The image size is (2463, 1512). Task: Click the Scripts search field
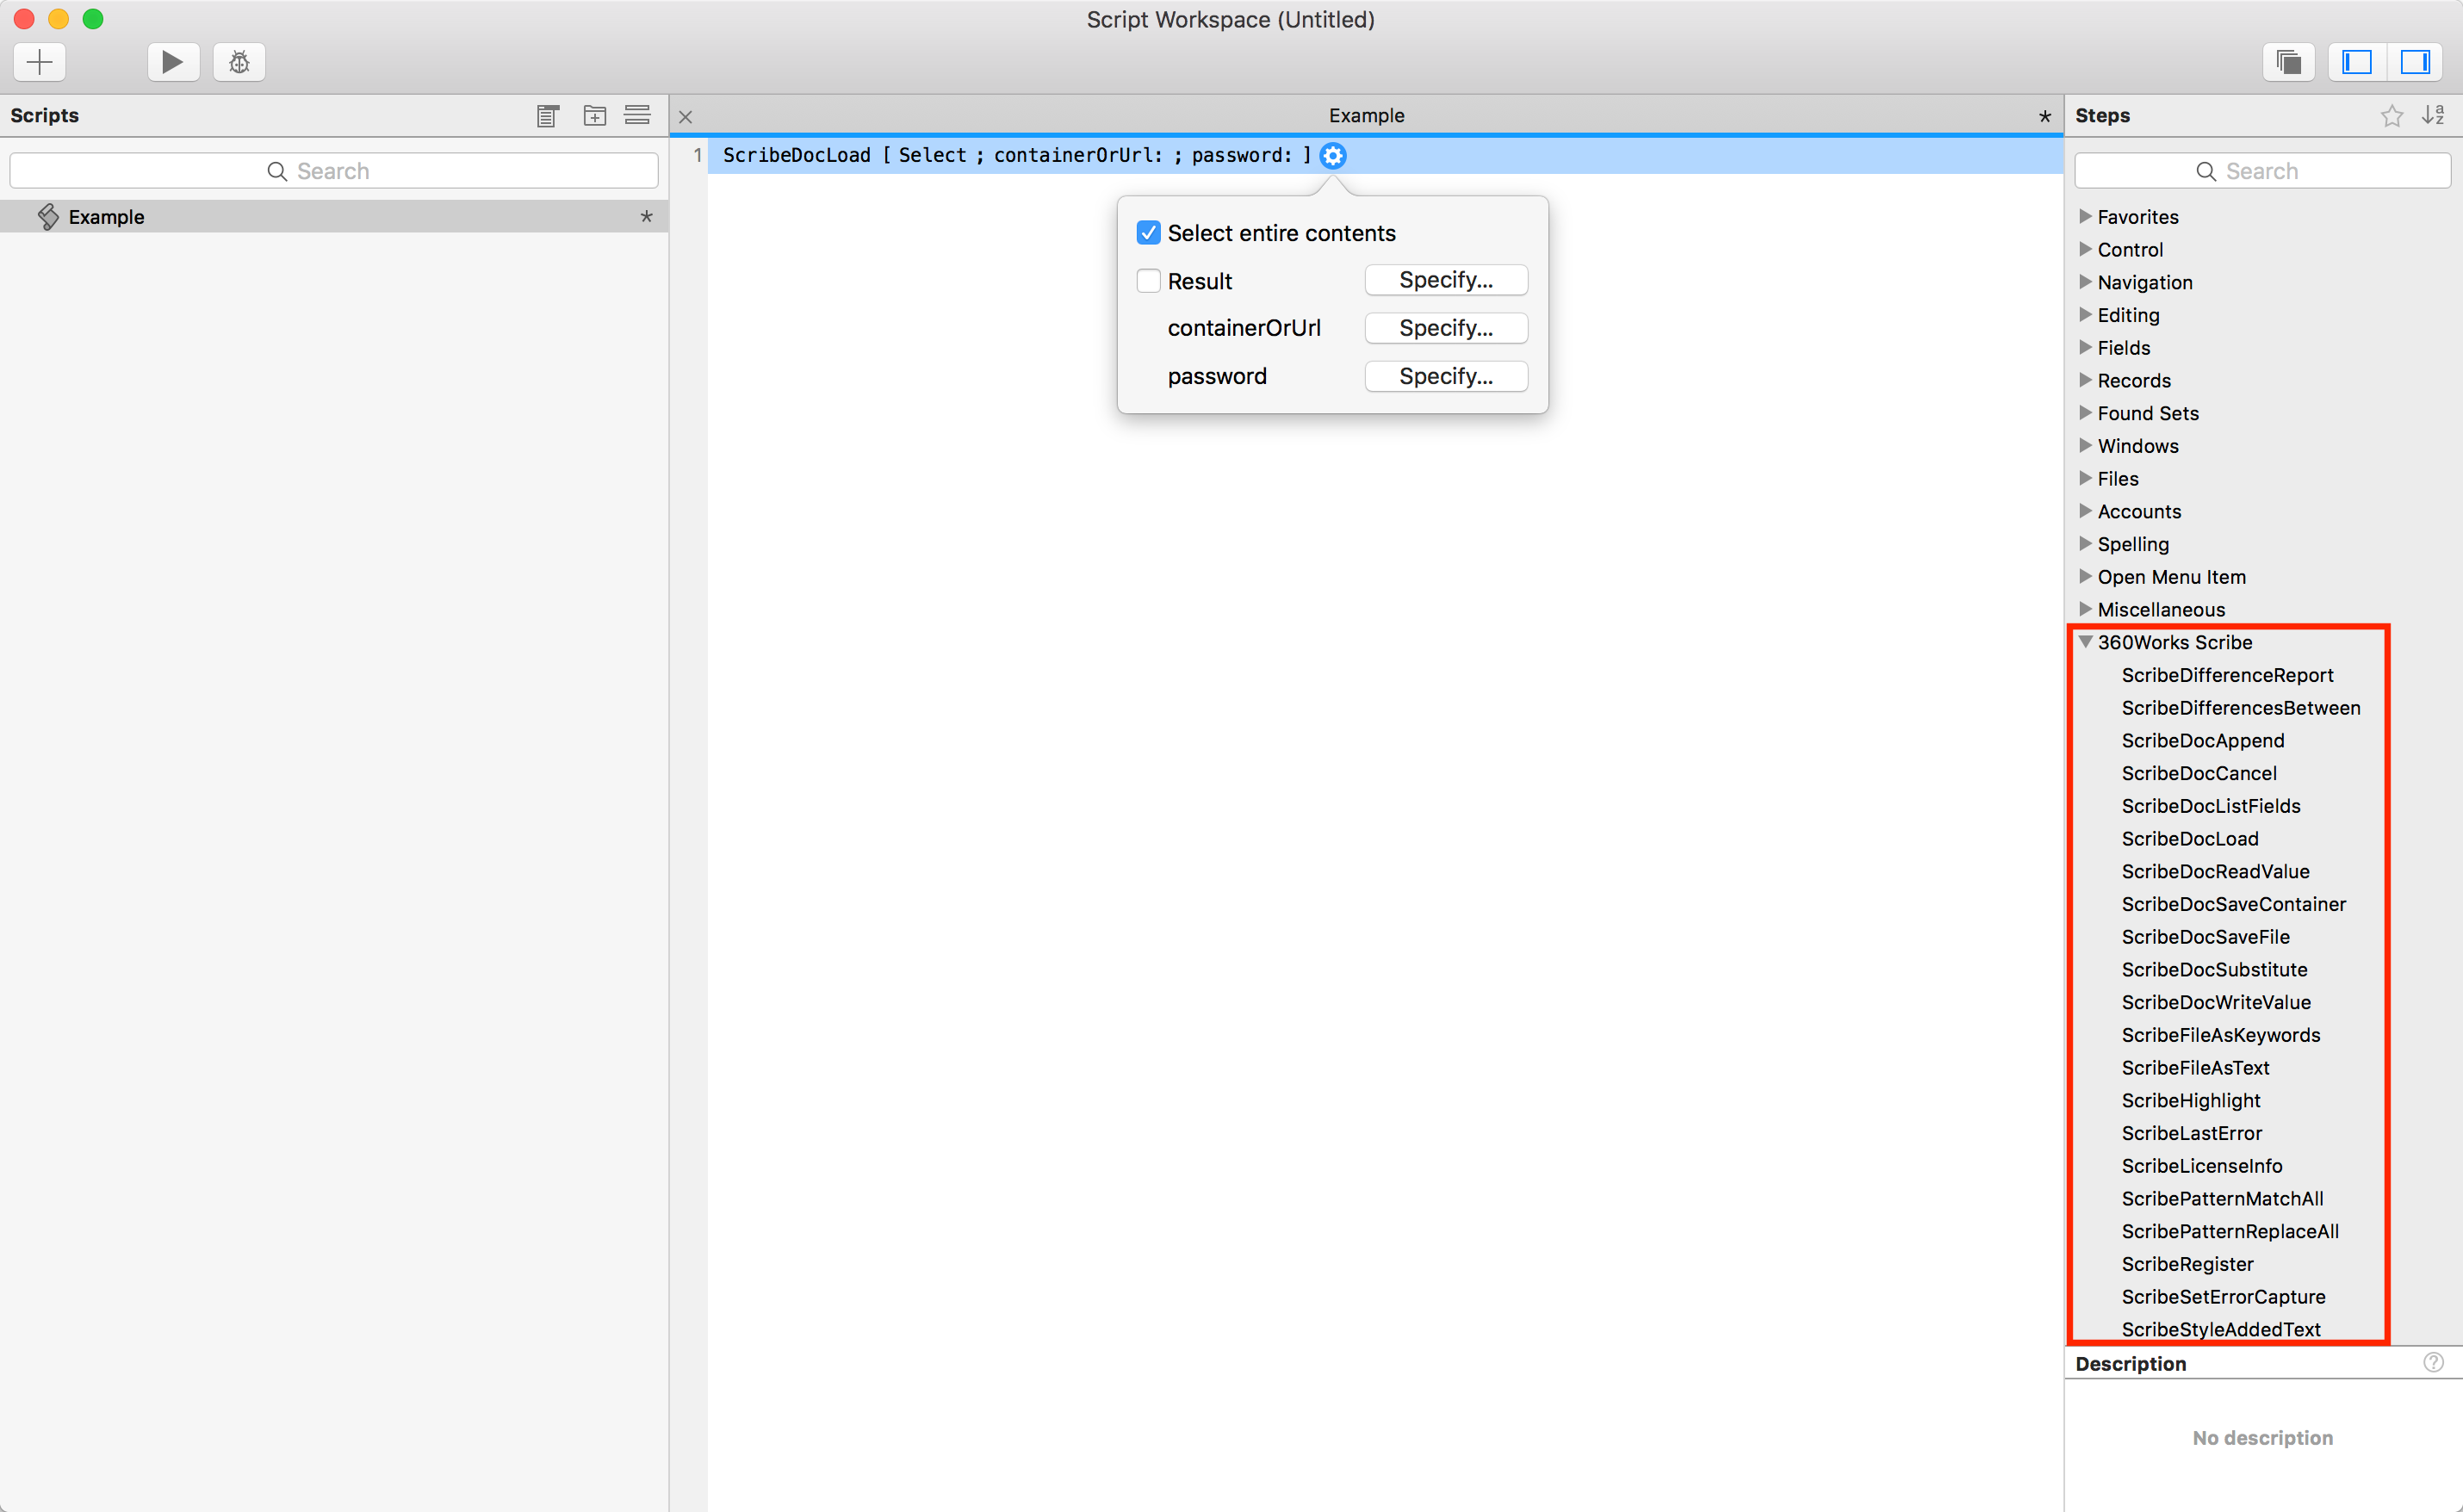point(334,171)
